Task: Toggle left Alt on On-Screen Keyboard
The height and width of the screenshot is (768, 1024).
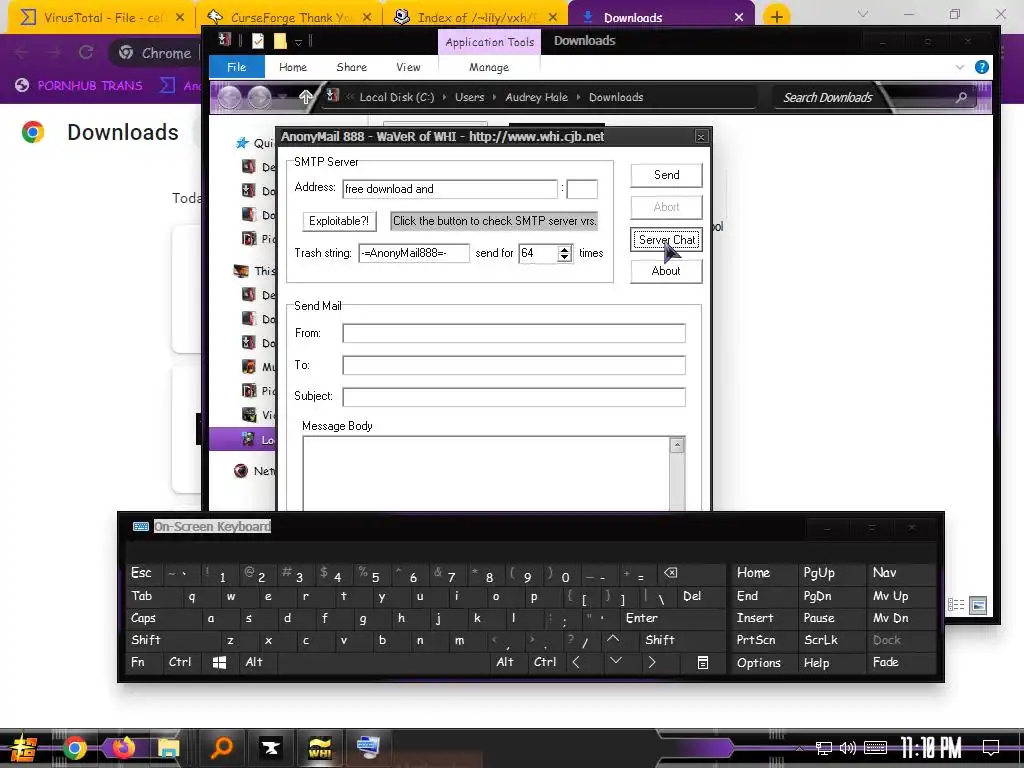Action: click(x=253, y=662)
